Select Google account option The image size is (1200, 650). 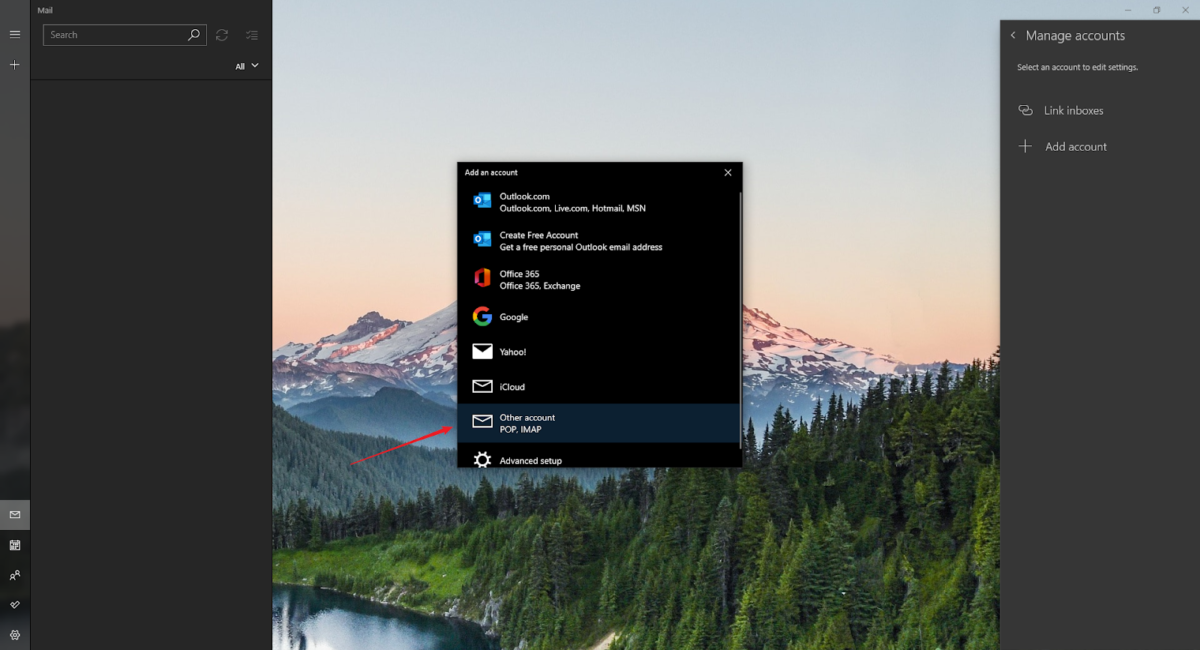coord(598,317)
